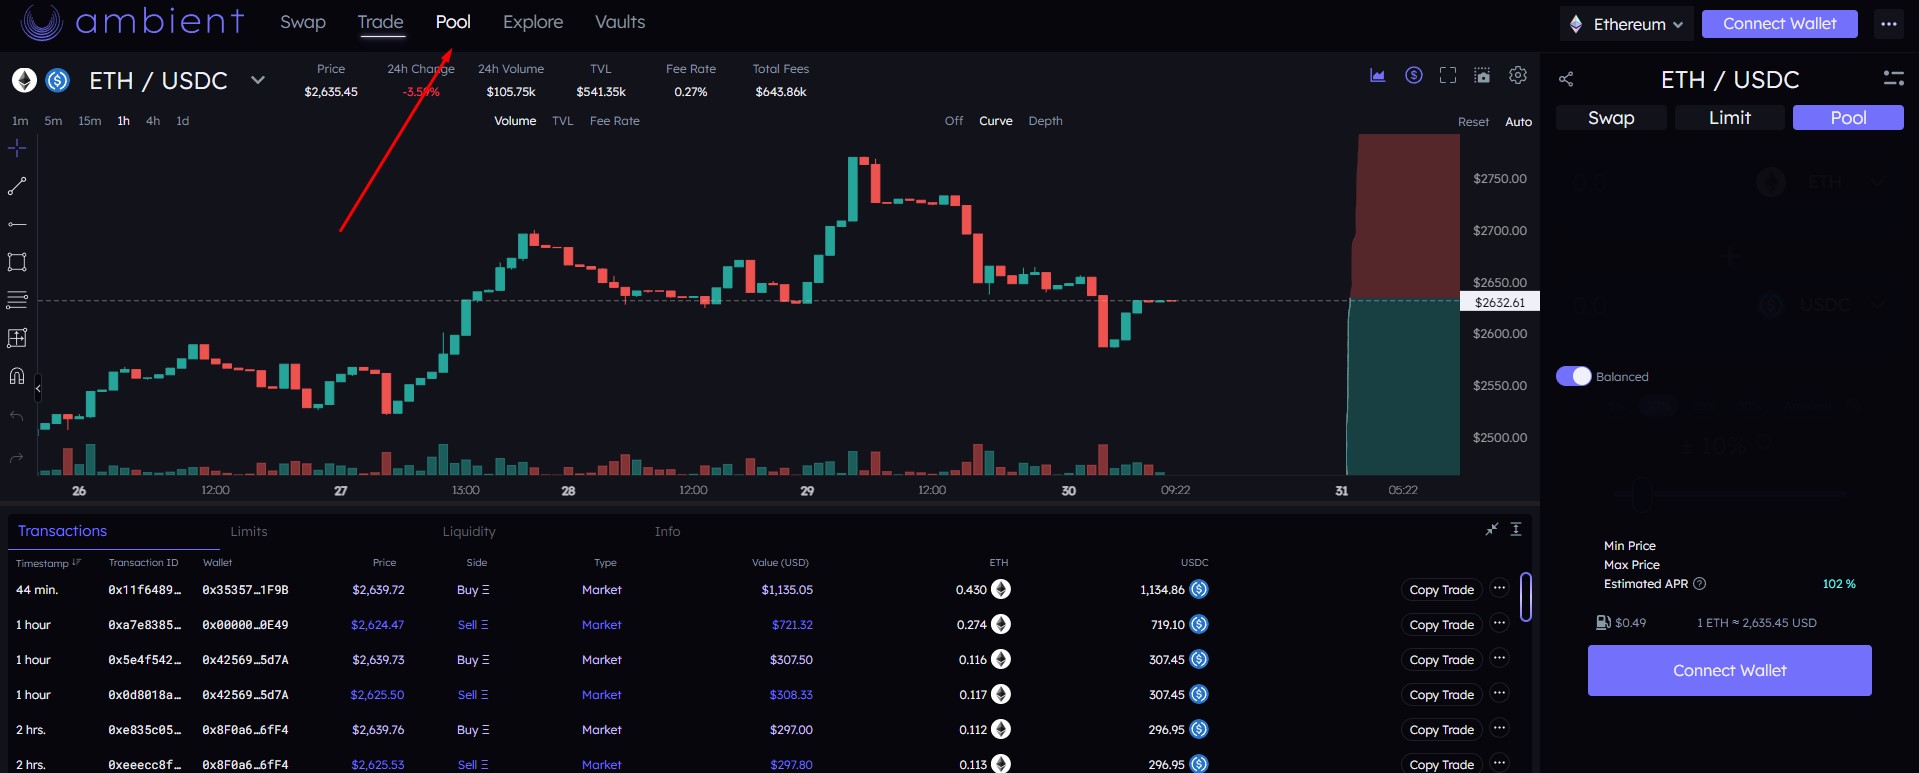Open chart settings gear icon
The width and height of the screenshot is (1919, 773).
pos(1518,76)
